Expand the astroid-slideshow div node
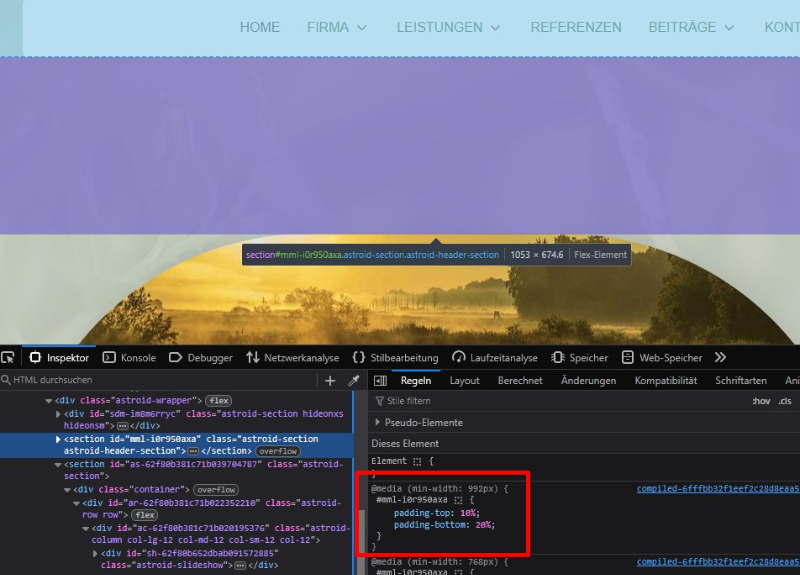This screenshot has width=800, height=575. point(95,554)
